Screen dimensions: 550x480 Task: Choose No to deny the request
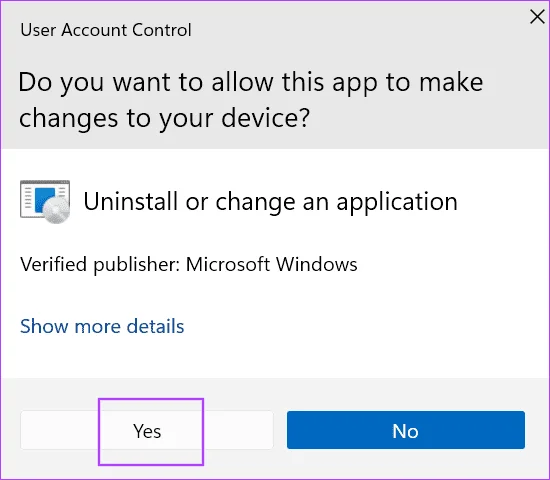click(x=406, y=430)
